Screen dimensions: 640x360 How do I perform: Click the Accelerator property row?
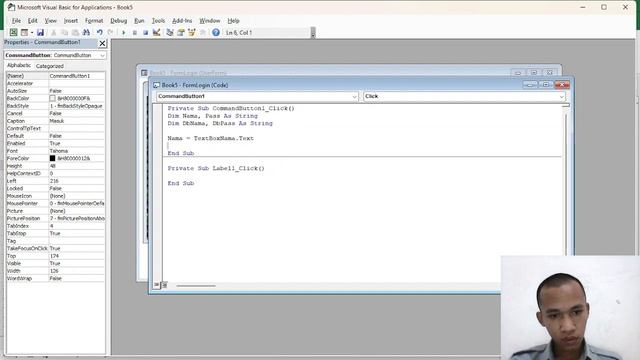55,83
